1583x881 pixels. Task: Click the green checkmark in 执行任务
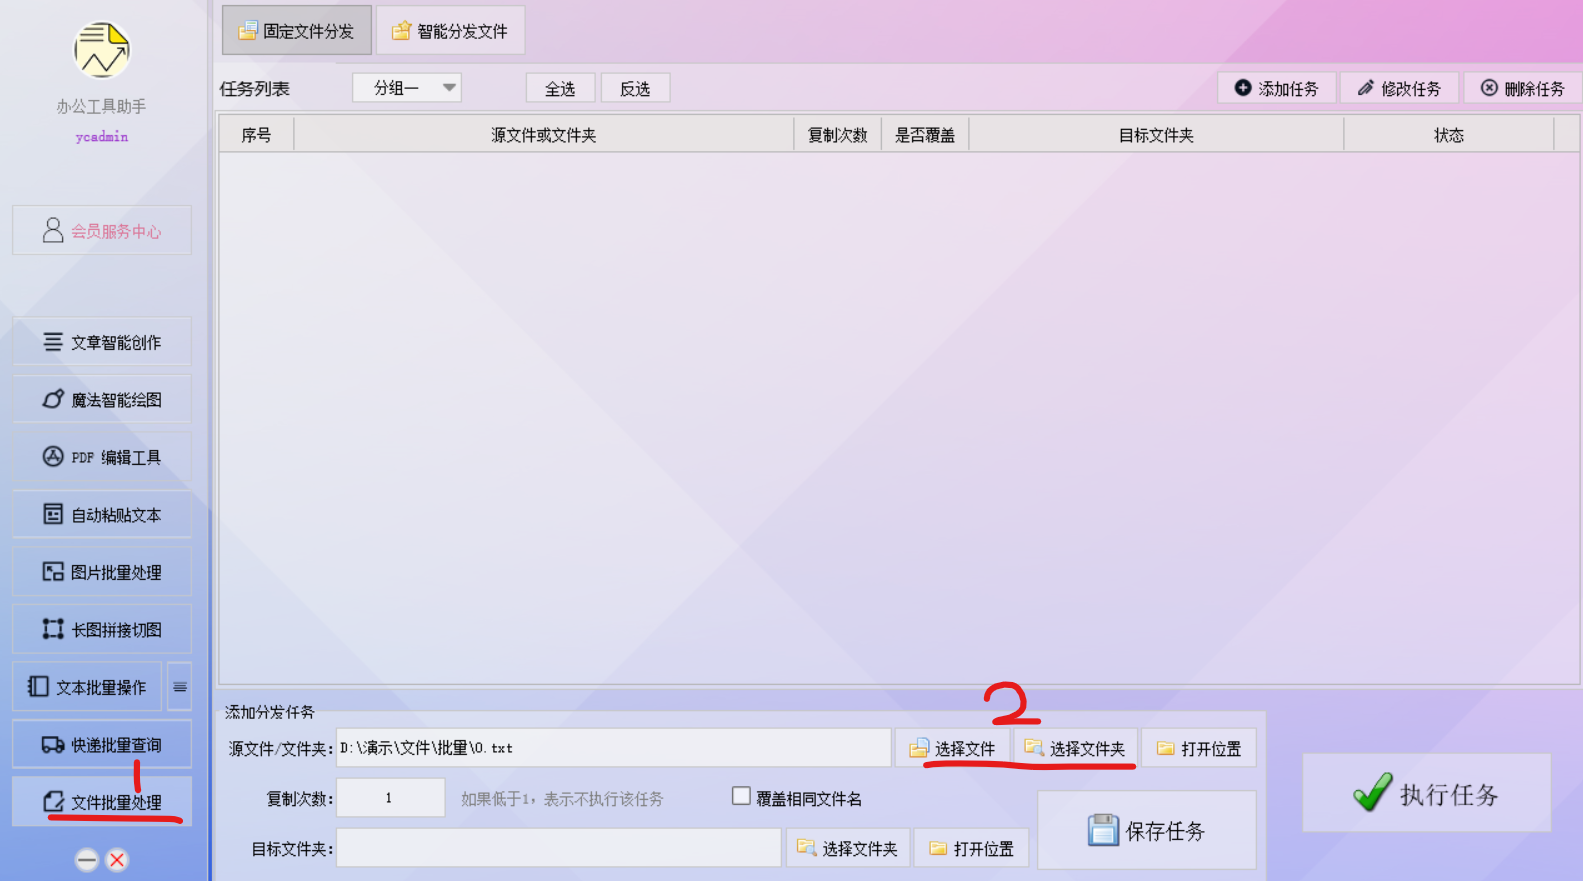pos(1372,792)
